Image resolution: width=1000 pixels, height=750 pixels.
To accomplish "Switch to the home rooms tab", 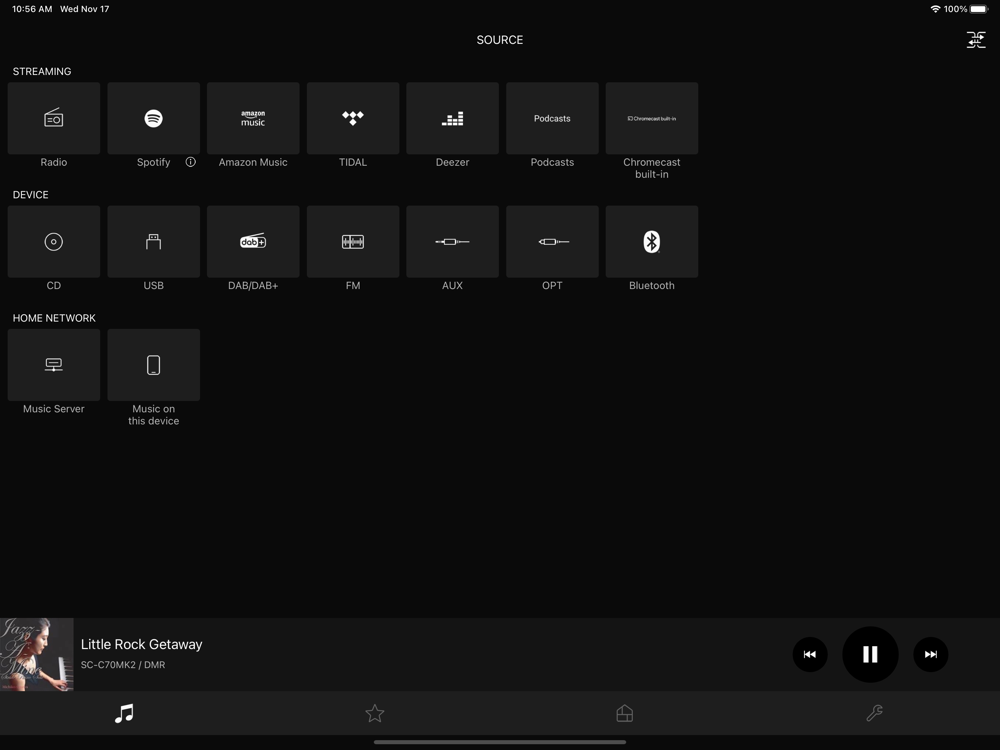I will point(625,713).
